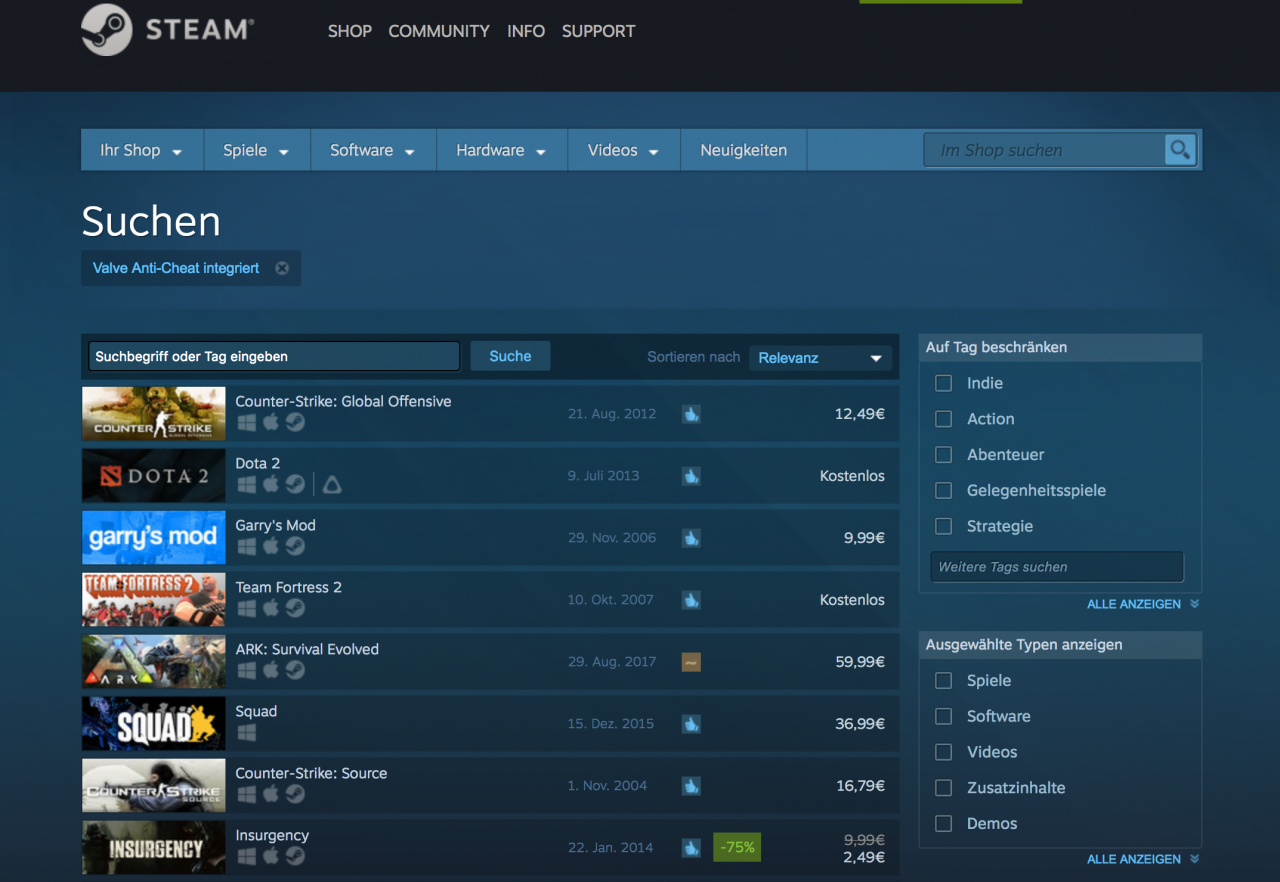Click Windows icon under Dota 2
The height and width of the screenshot is (882, 1280).
click(x=247, y=484)
